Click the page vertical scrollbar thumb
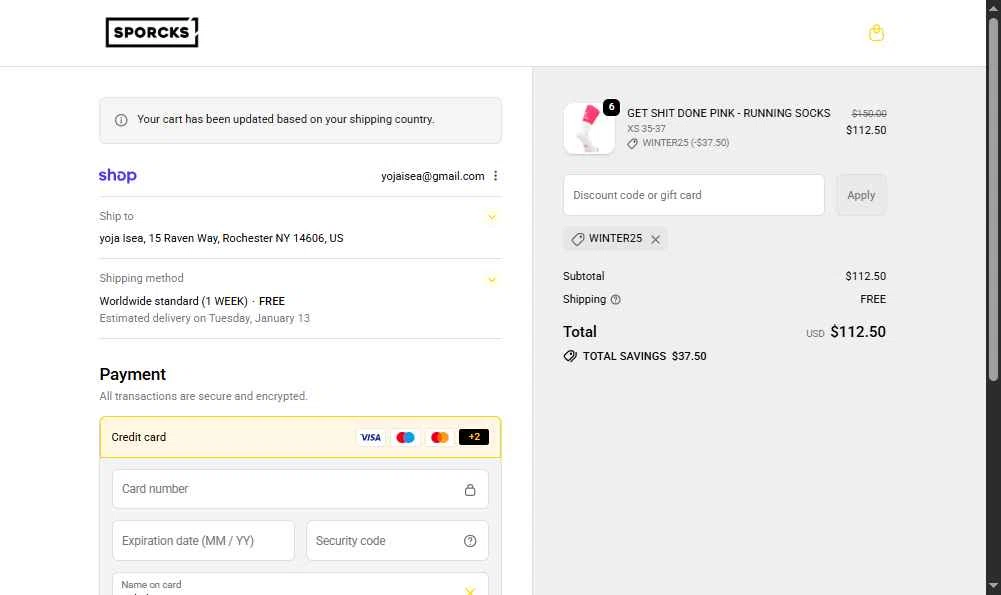Viewport: 1001px width, 595px height. (x=993, y=199)
